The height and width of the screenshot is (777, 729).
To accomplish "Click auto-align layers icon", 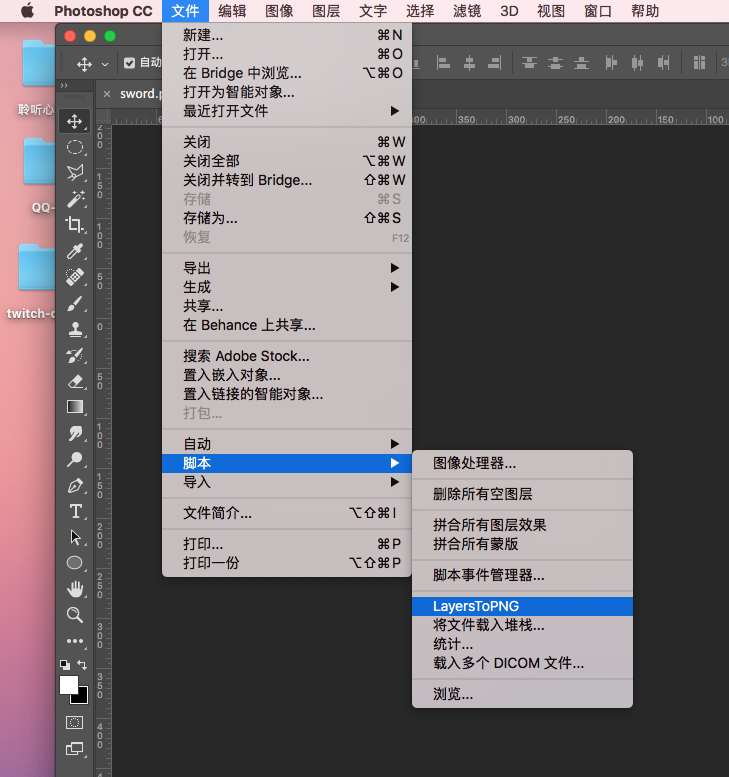I will point(699,63).
